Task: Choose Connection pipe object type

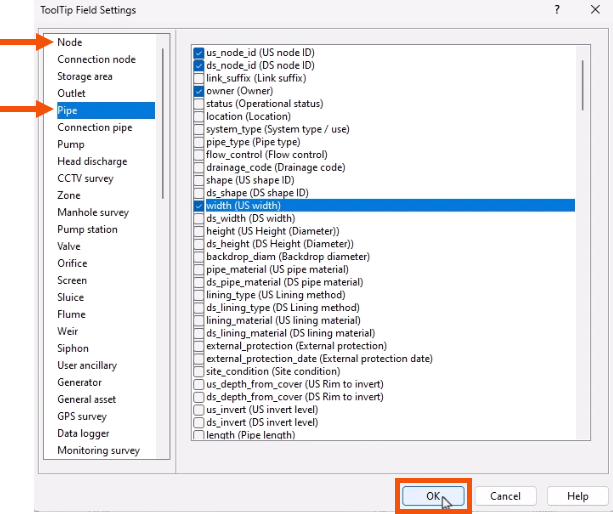Action: click(x=95, y=127)
